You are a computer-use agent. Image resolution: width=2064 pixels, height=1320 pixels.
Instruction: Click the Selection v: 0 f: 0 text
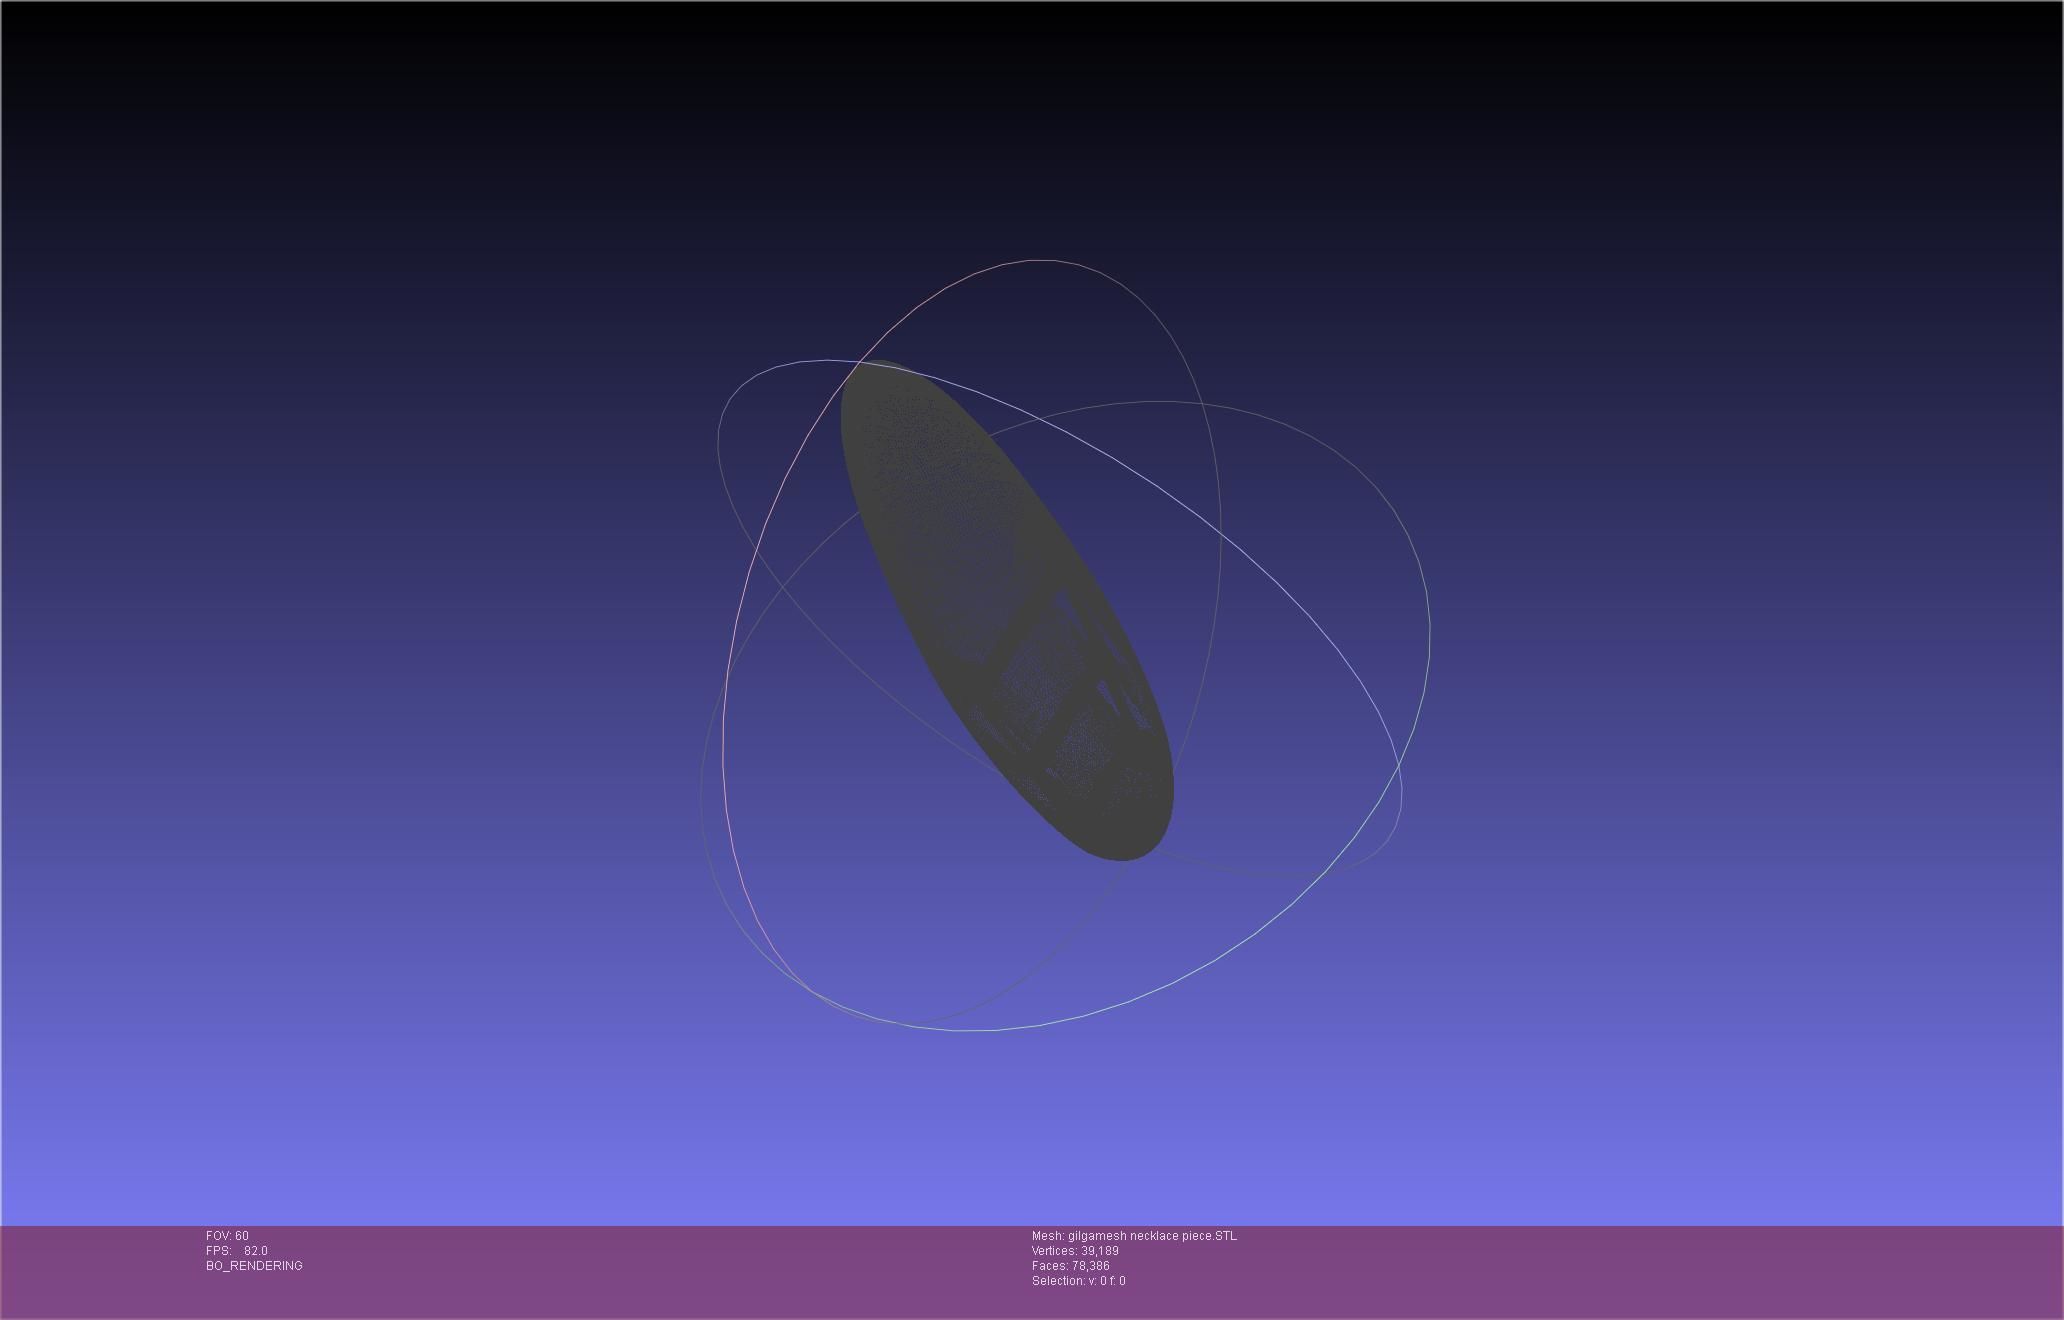1078,1281
